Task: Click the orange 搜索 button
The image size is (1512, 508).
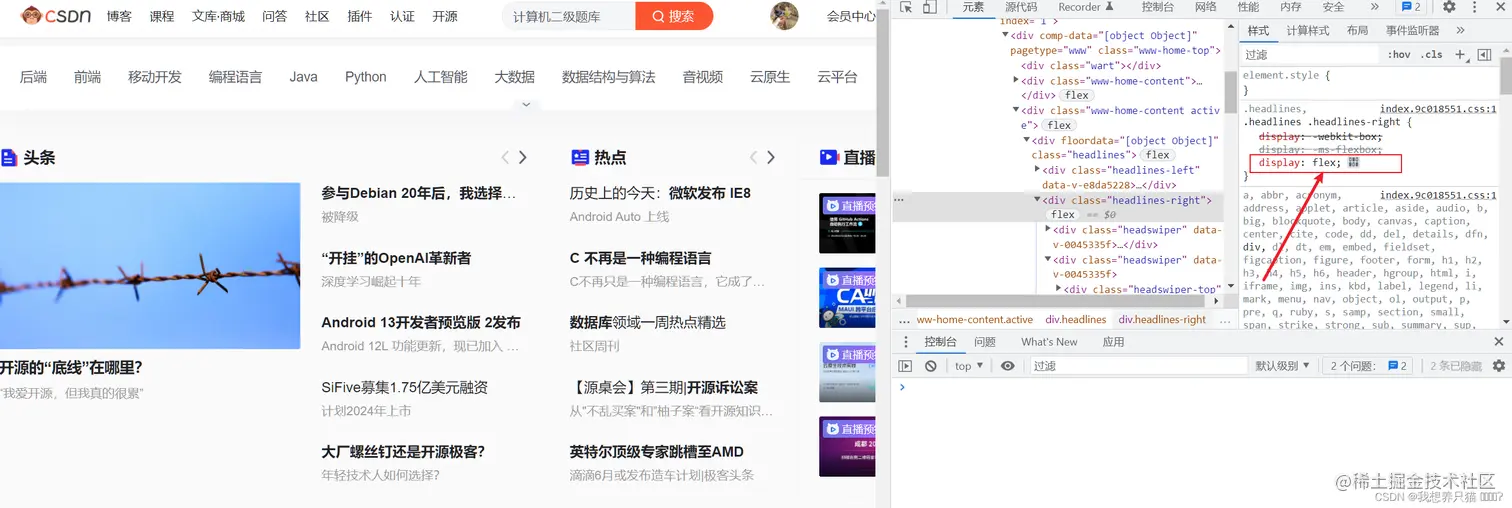Action: coord(674,16)
